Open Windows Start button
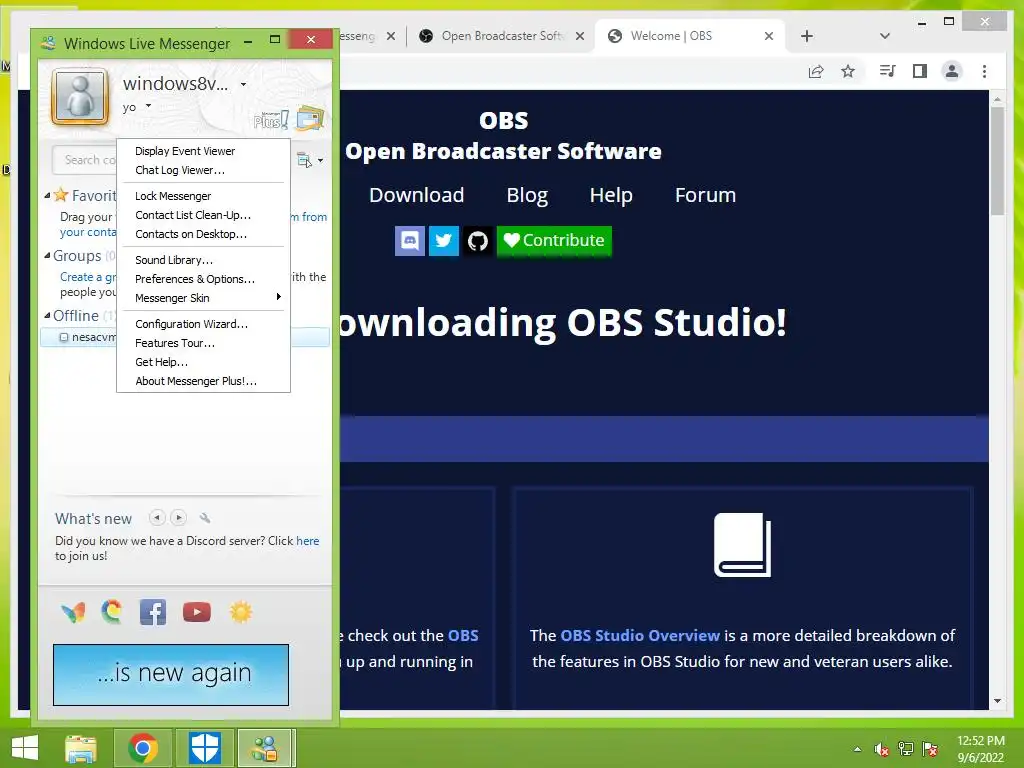The width and height of the screenshot is (1024, 768). point(25,748)
